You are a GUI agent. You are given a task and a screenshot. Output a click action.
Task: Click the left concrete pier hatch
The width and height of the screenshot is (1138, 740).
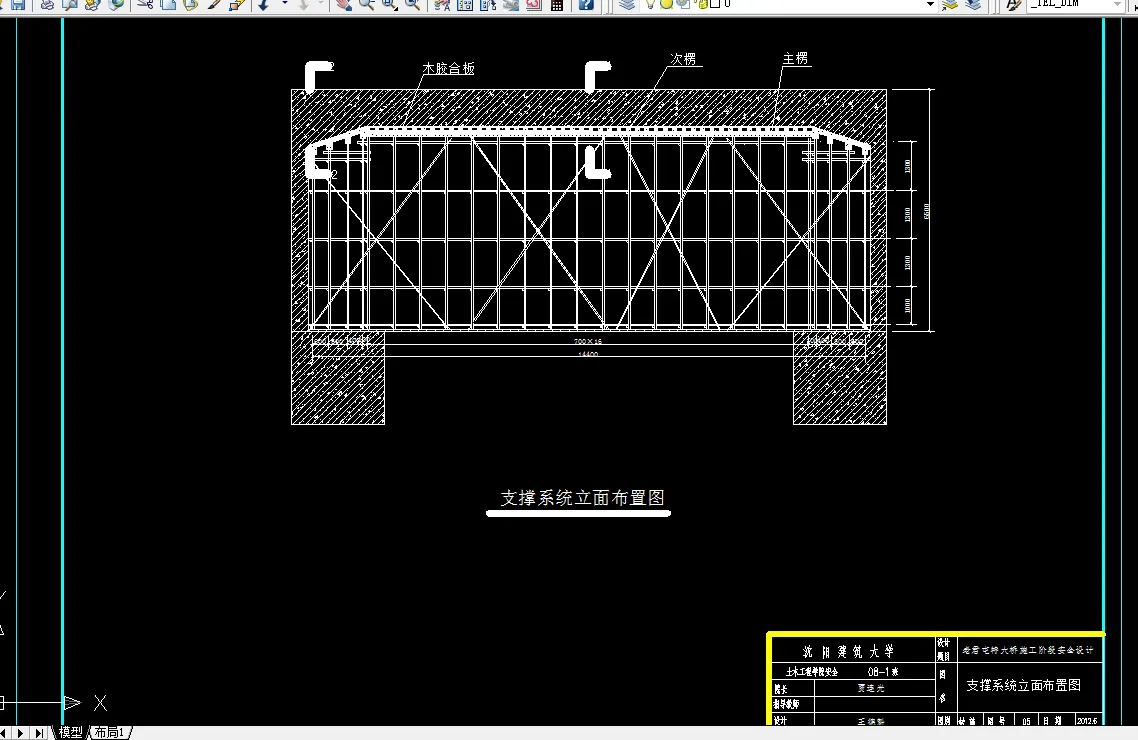click(338, 378)
